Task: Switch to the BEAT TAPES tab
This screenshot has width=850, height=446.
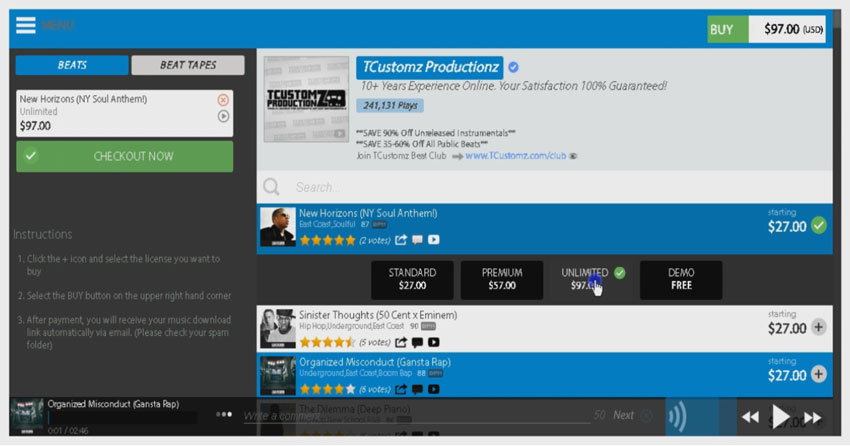Action: (x=188, y=65)
